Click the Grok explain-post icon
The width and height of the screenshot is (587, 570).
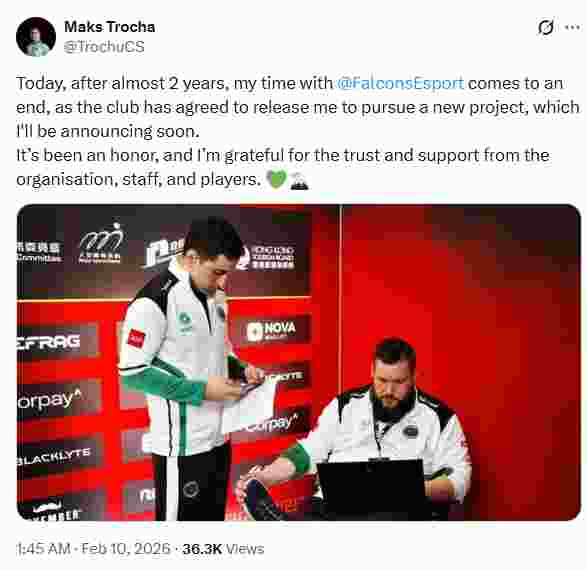point(545,27)
